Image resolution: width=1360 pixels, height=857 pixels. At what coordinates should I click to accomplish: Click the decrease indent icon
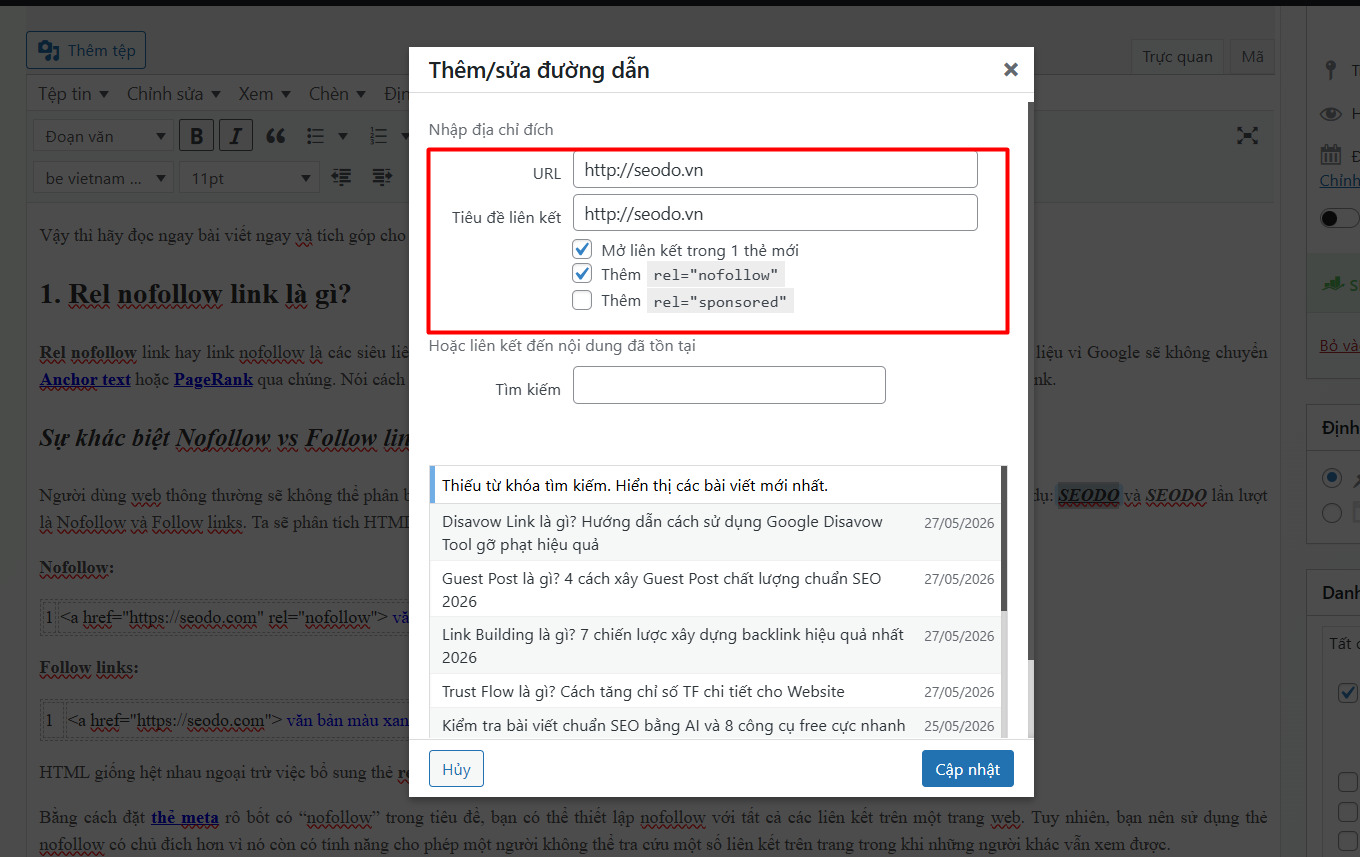tap(342, 177)
